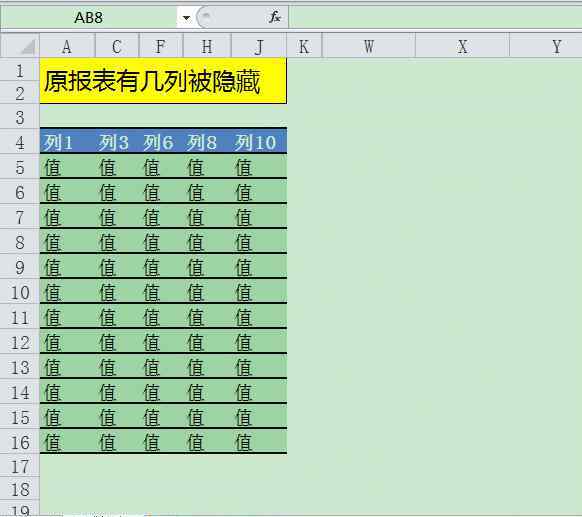The image size is (582, 517).
Task: Select row 1 header
Action: point(20,70)
